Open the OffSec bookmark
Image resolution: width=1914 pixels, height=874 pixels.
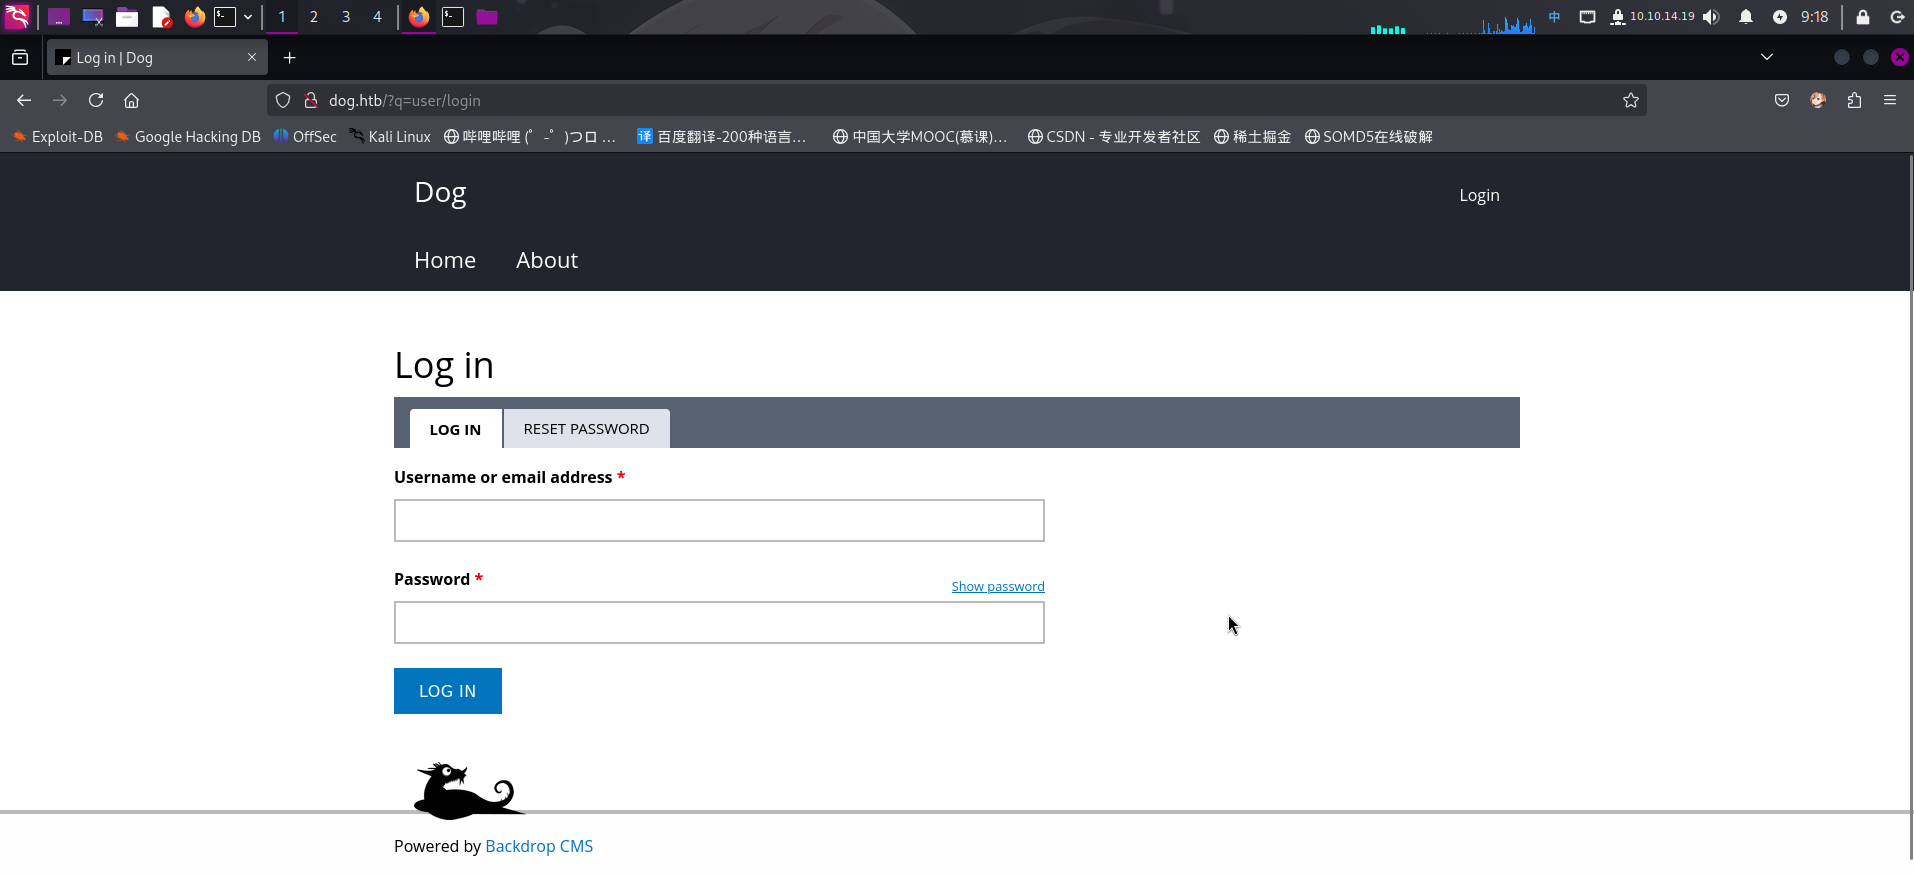305,137
